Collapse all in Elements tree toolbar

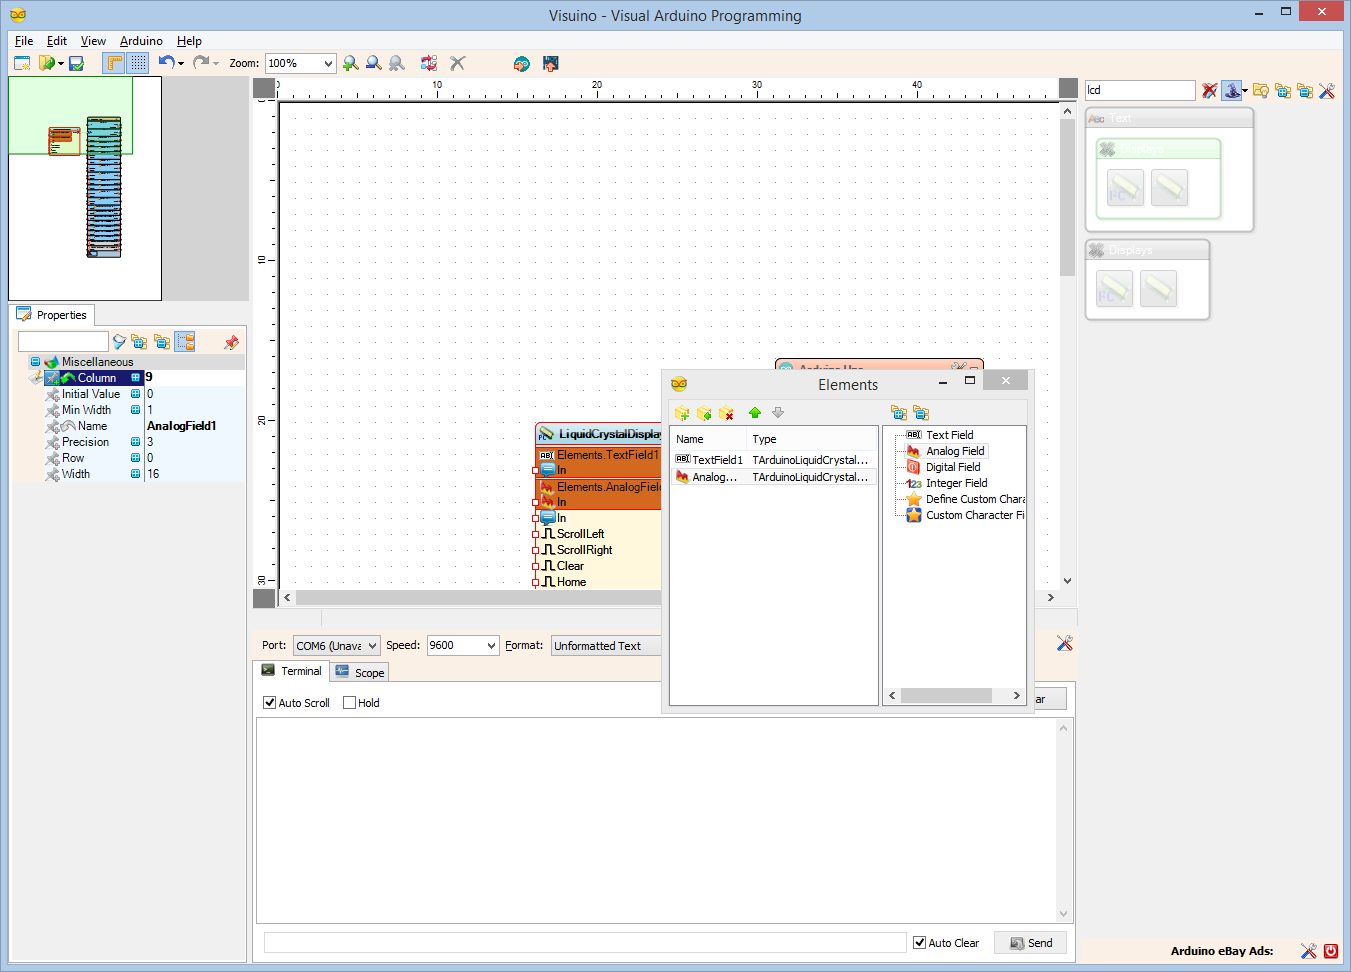pyautogui.click(x=921, y=413)
